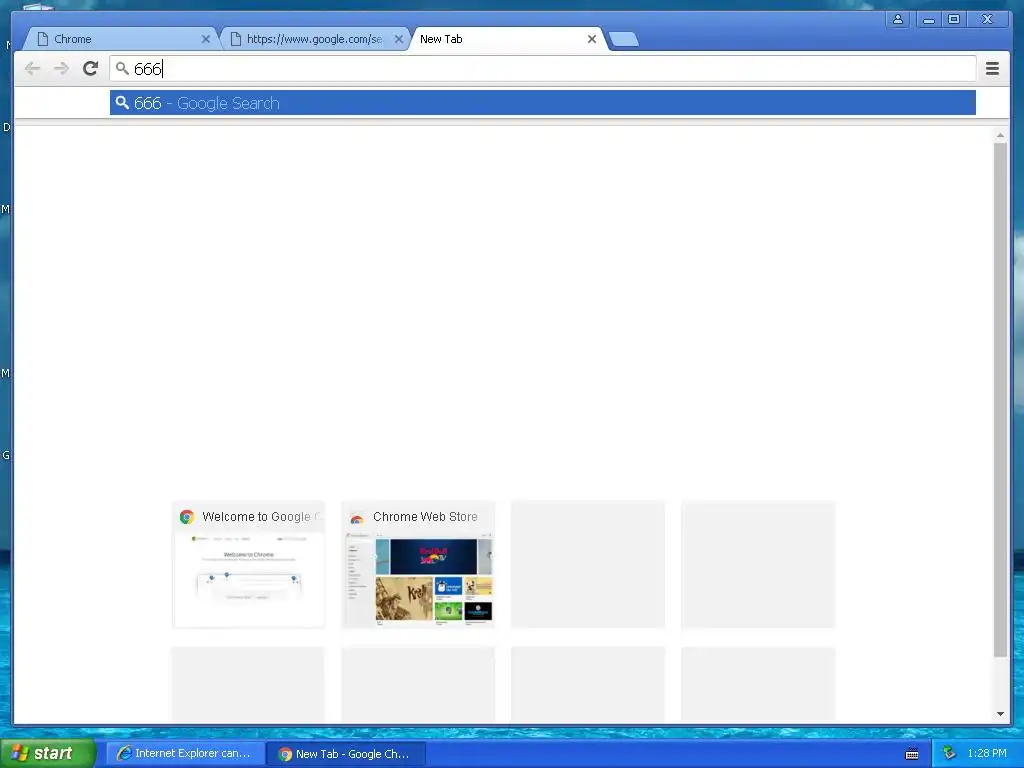Viewport: 1024px width, 768px height.
Task: Click the vertical scrollbar thumb
Action: [x=1000, y=400]
